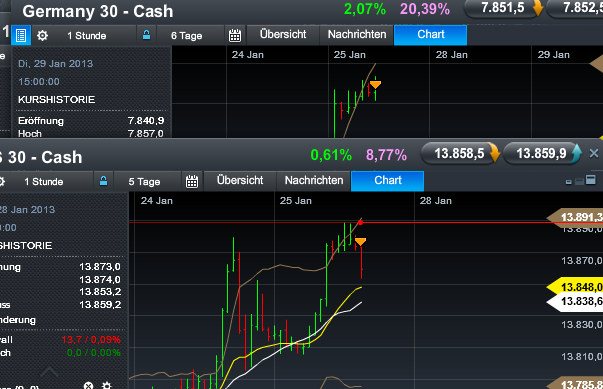
Task: Click the 13.870,0 axis label
Action: (582, 261)
